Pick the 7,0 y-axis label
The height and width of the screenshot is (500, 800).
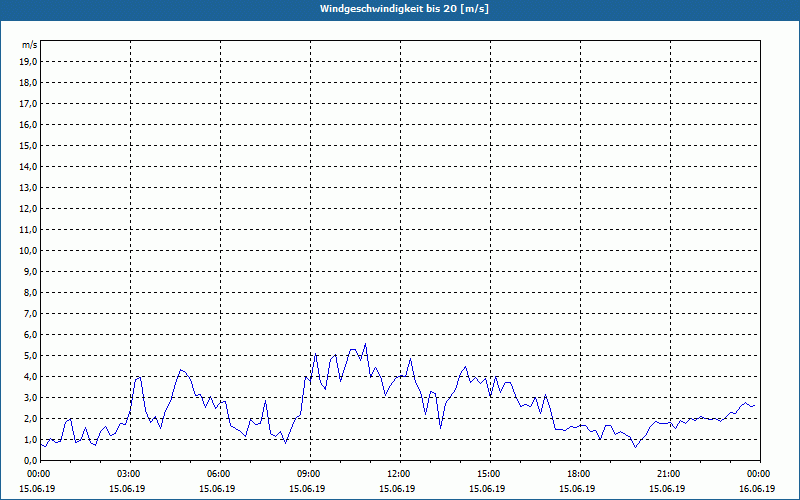tap(31, 313)
